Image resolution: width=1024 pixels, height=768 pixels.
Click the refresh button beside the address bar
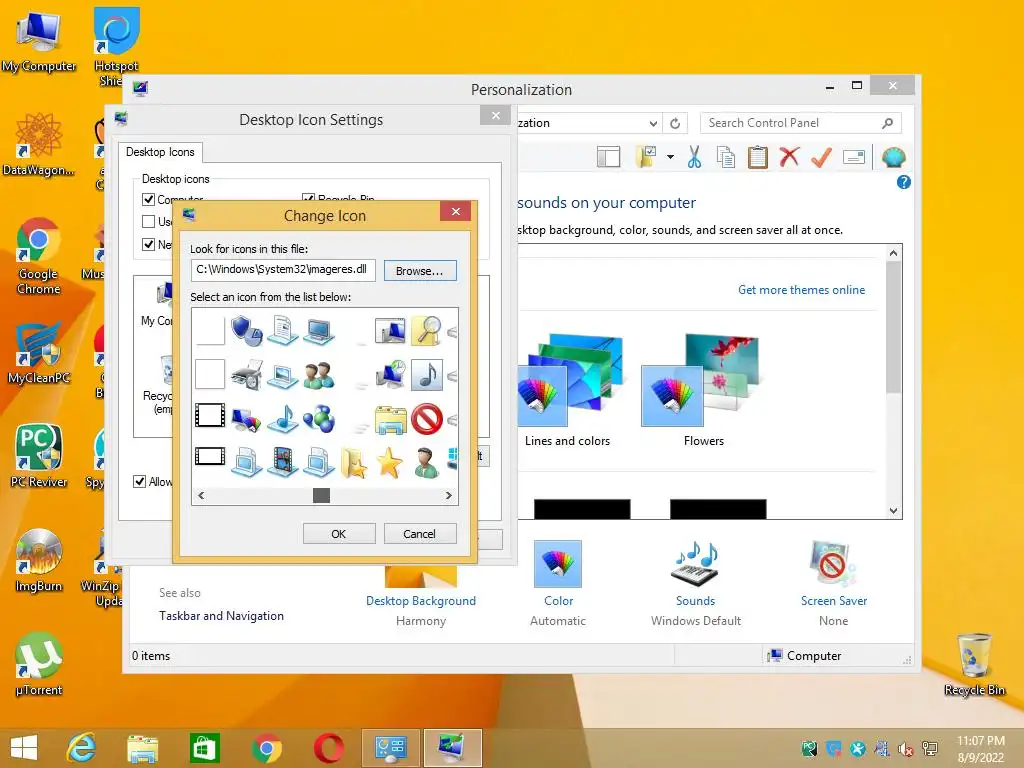[675, 123]
